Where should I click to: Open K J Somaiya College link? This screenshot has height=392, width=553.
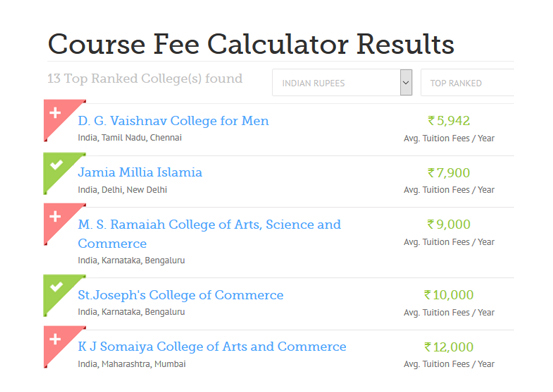click(212, 346)
